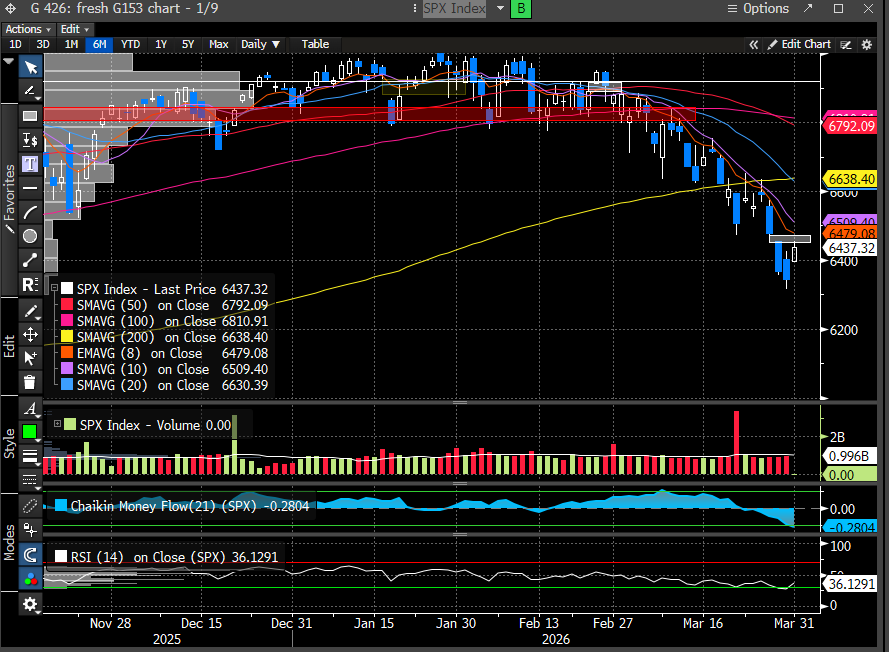Click the green color swatch in Style section
The image size is (889, 652).
(30, 432)
